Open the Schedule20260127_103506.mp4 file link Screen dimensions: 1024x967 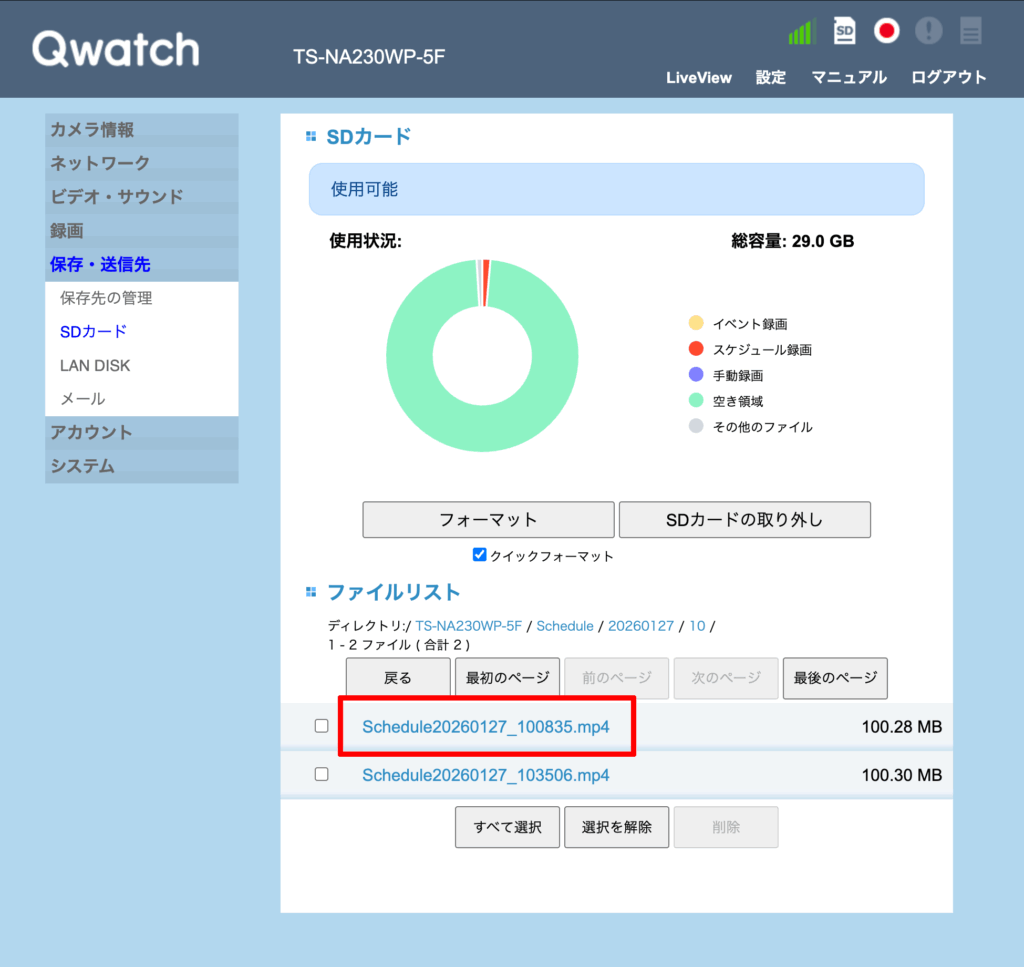(485, 775)
